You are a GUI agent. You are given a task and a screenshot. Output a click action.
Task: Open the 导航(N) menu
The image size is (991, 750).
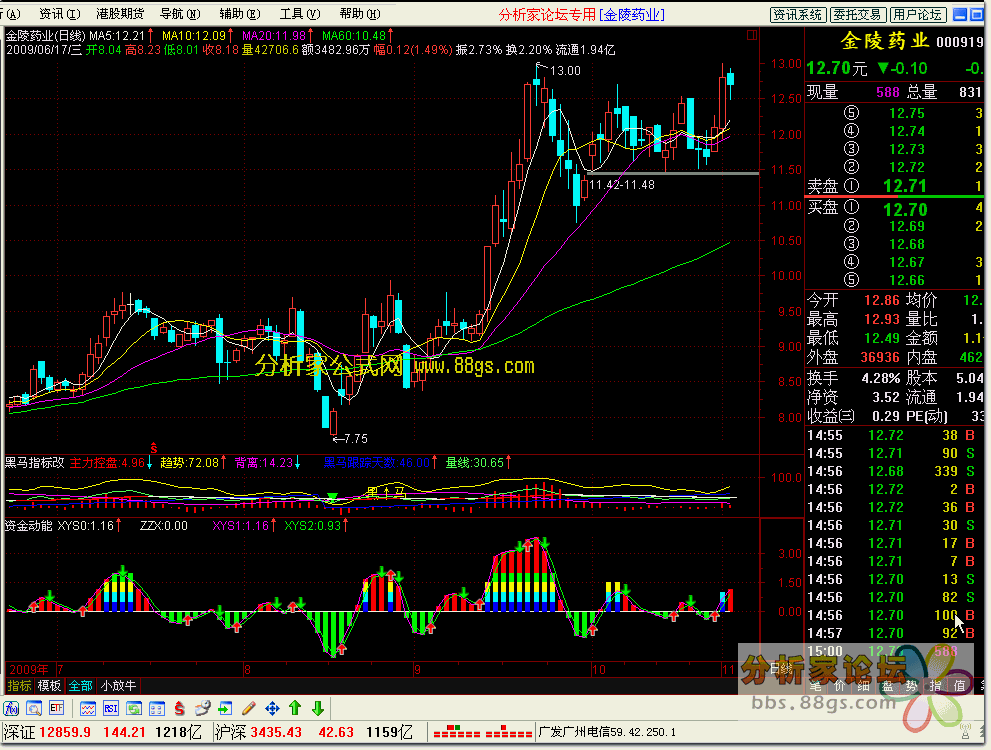(x=180, y=13)
